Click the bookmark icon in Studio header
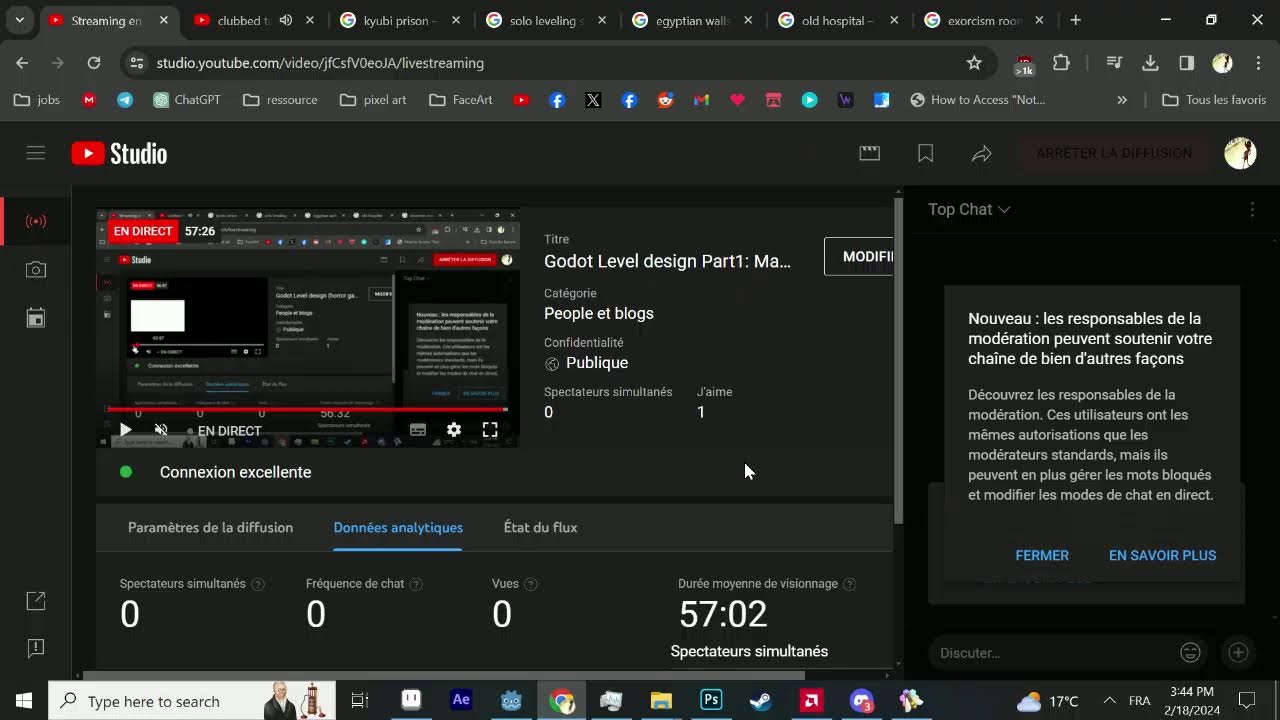This screenshot has width=1280, height=720. [x=926, y=153]
